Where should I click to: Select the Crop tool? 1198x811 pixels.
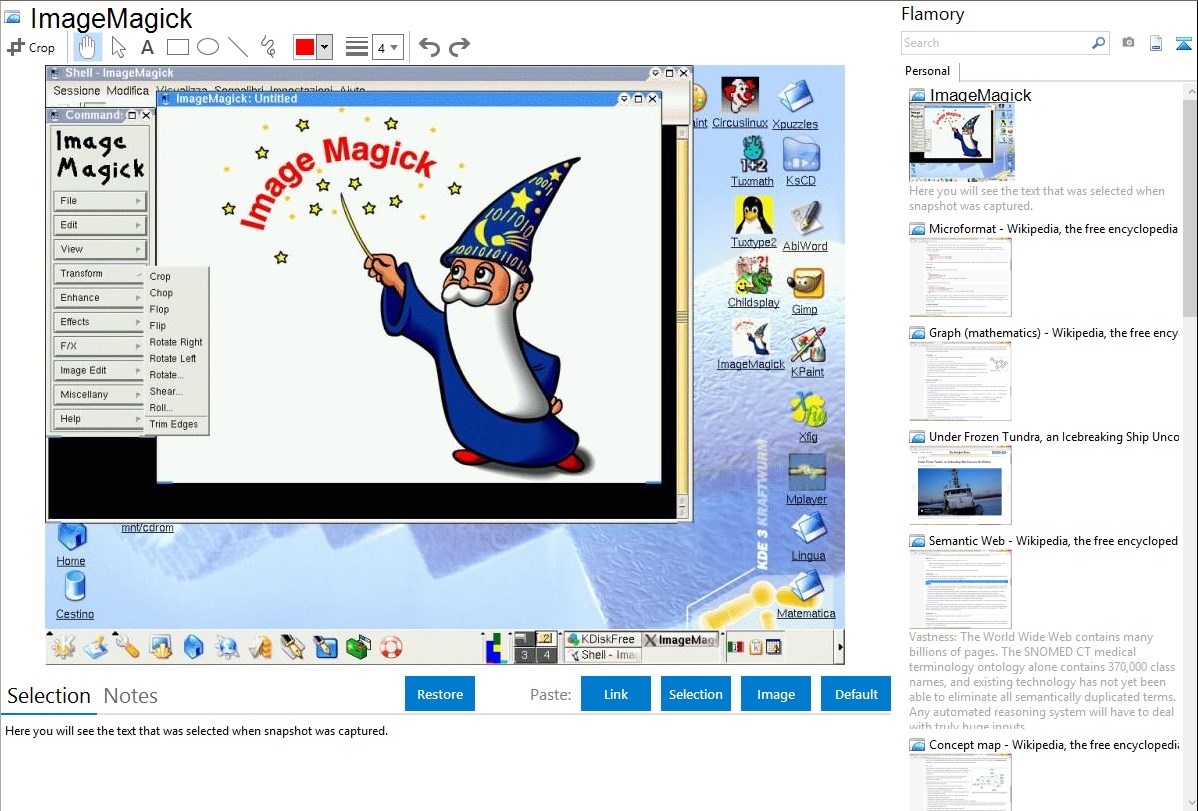tap(31, 47)
